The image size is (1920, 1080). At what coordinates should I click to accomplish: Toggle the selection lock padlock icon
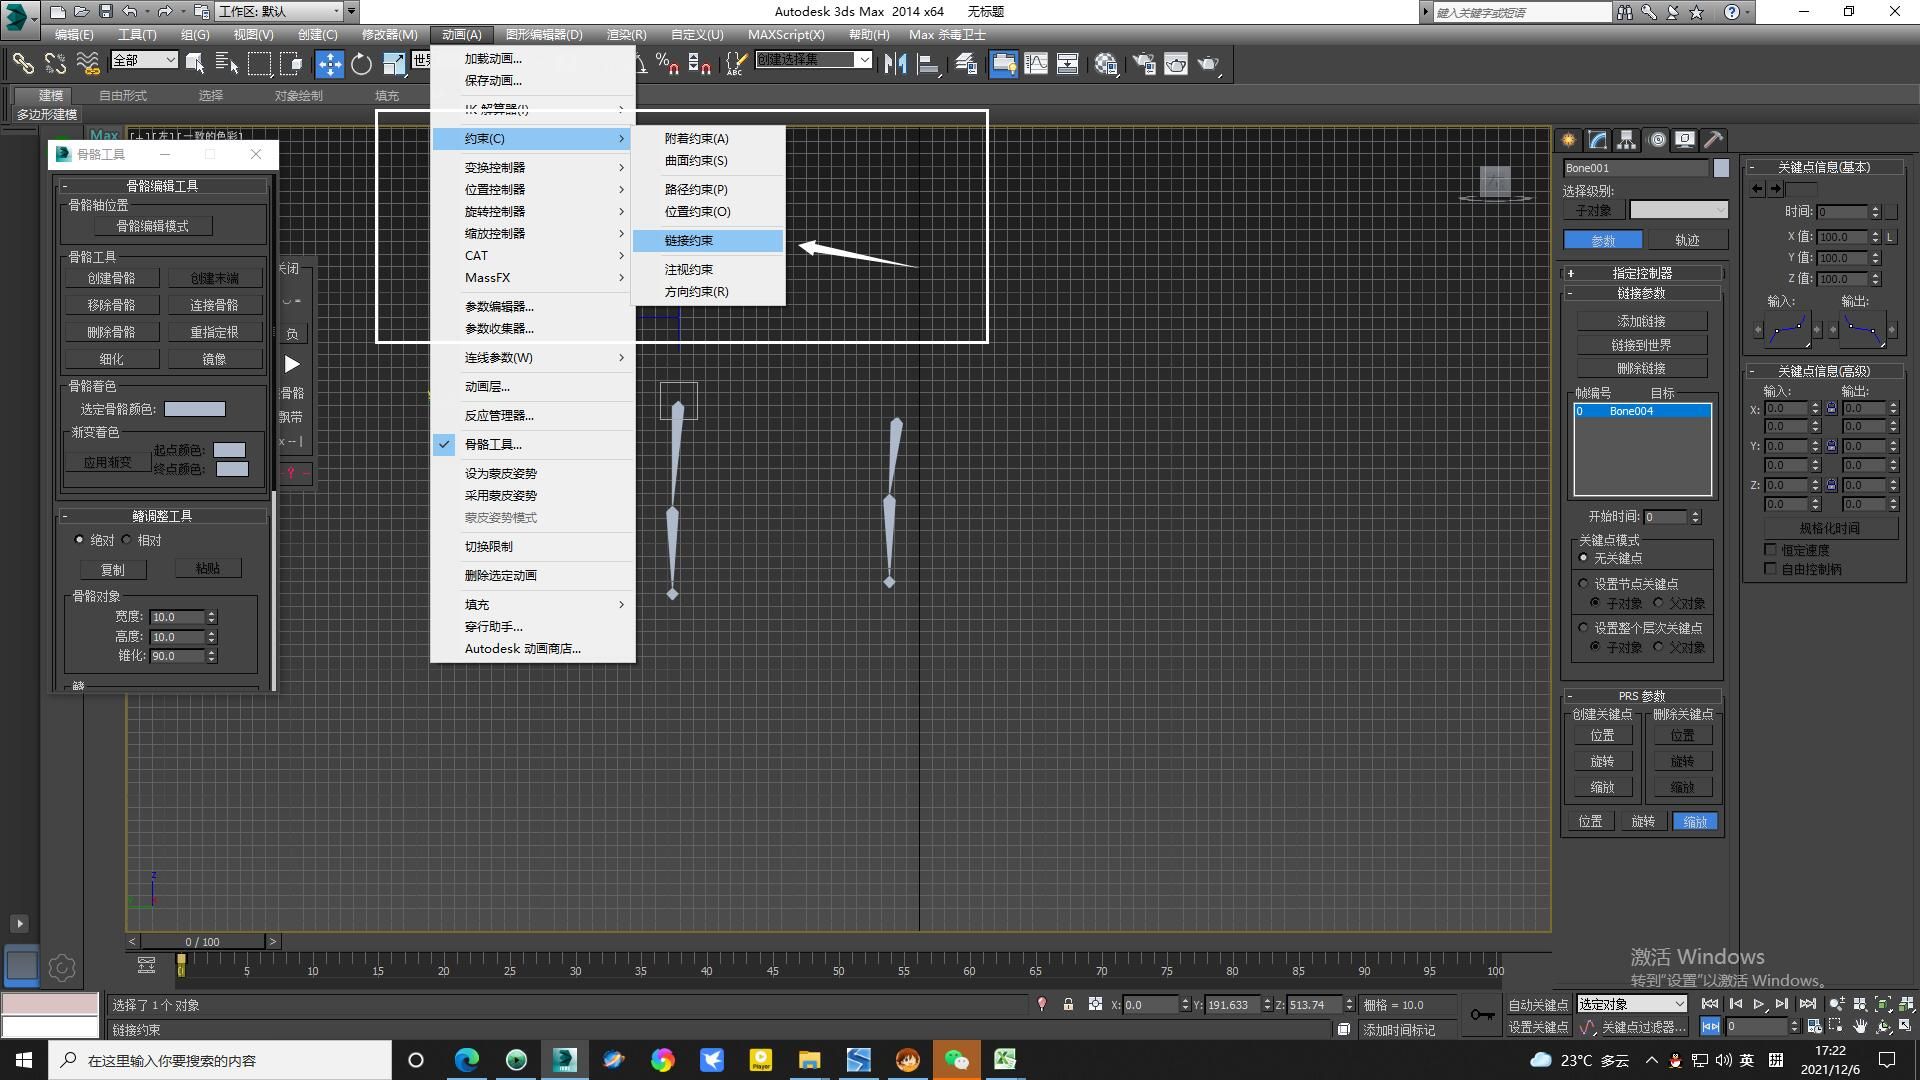(1068, 1004)
